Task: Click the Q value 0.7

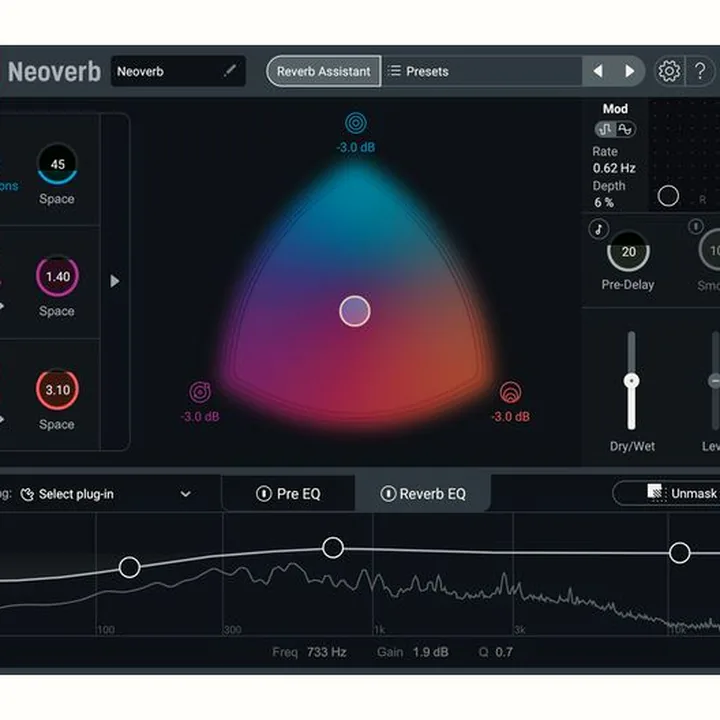Action: pyautogui.click(x=504, y=652)
